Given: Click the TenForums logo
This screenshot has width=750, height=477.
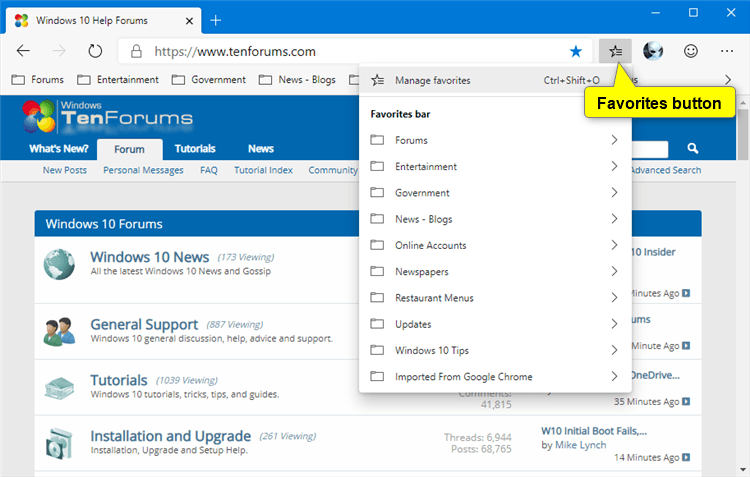Looking at the screenshot, I should (x=107, y=116).
